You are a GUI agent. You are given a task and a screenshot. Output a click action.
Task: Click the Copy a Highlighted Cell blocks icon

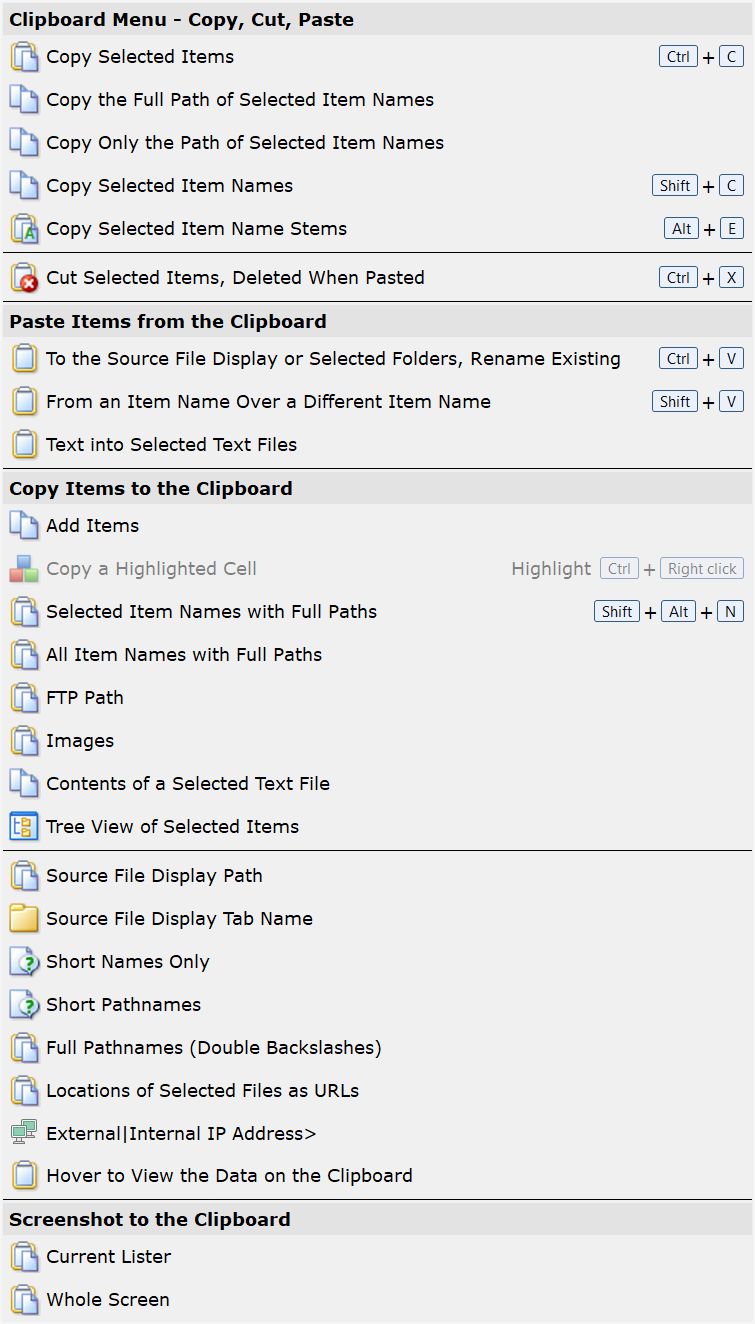point(24,569)
